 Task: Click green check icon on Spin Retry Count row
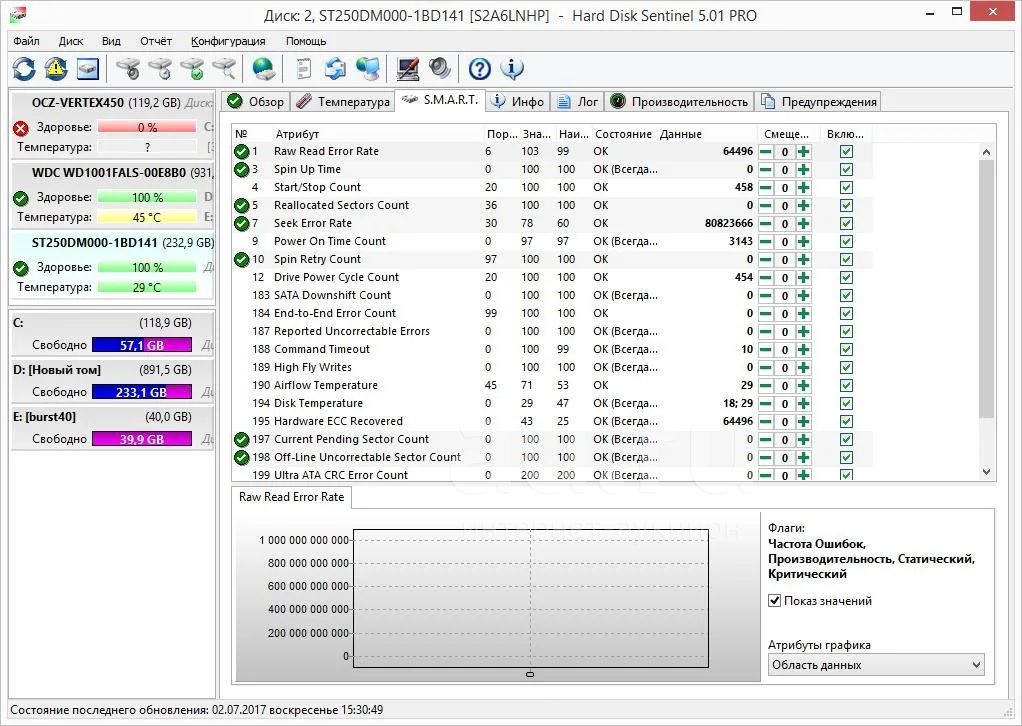tap(242, 259)
